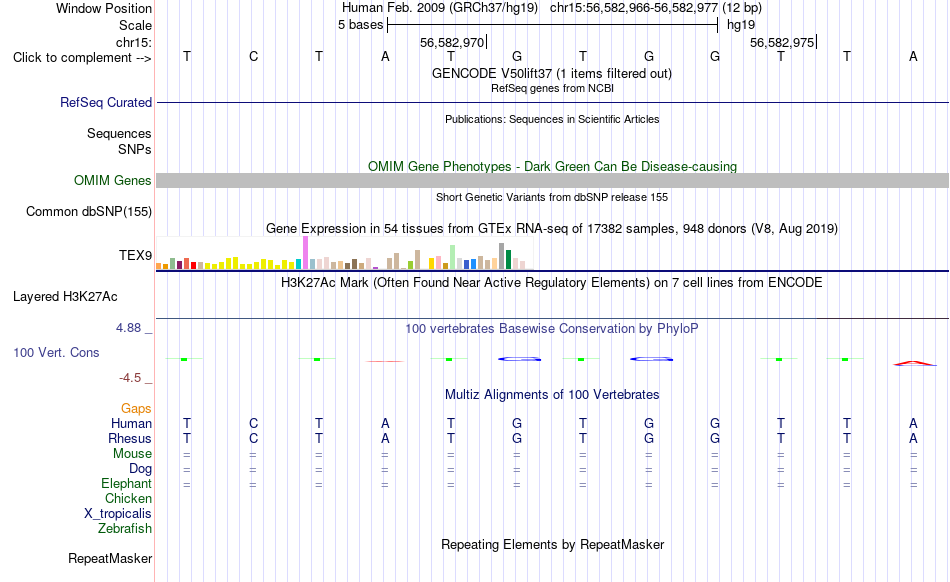Image resolution: width=950 pixels, height=582 pixels.
Task: Click the X_tropicalis species label
Action: [x=118, y=514]
